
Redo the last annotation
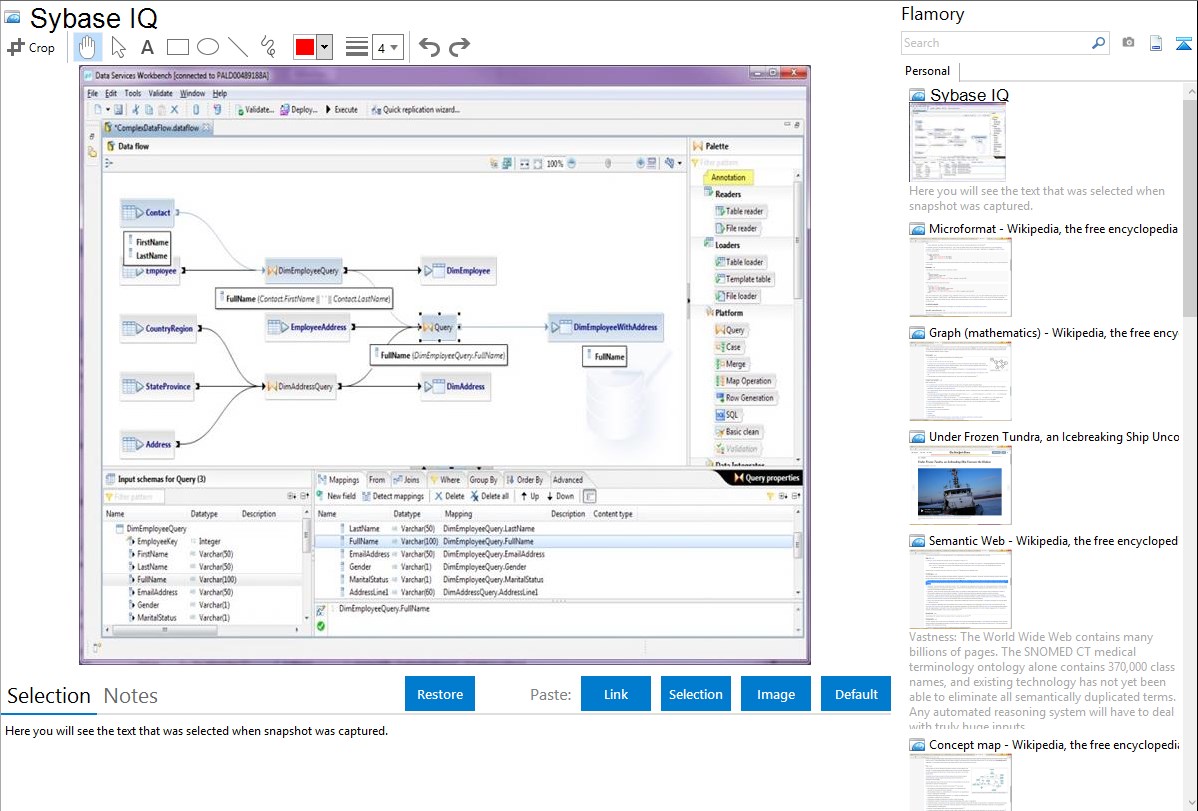pyautogui.click(x=459, y=47)
